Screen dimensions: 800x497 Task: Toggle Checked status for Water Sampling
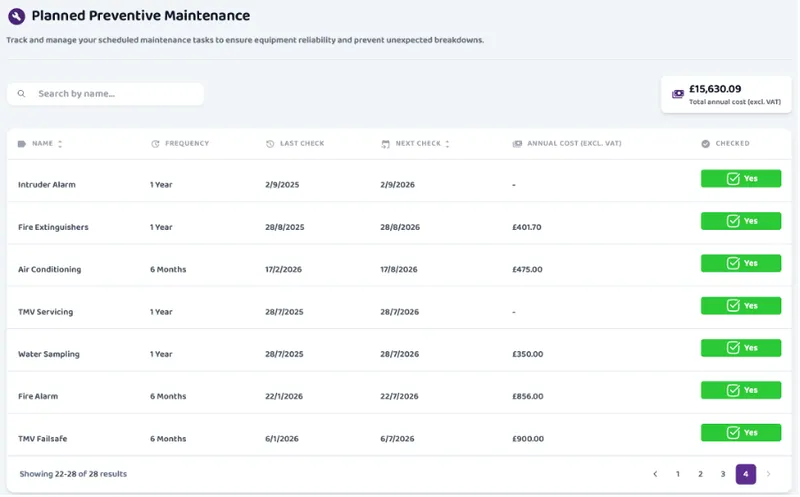(741, 348)
